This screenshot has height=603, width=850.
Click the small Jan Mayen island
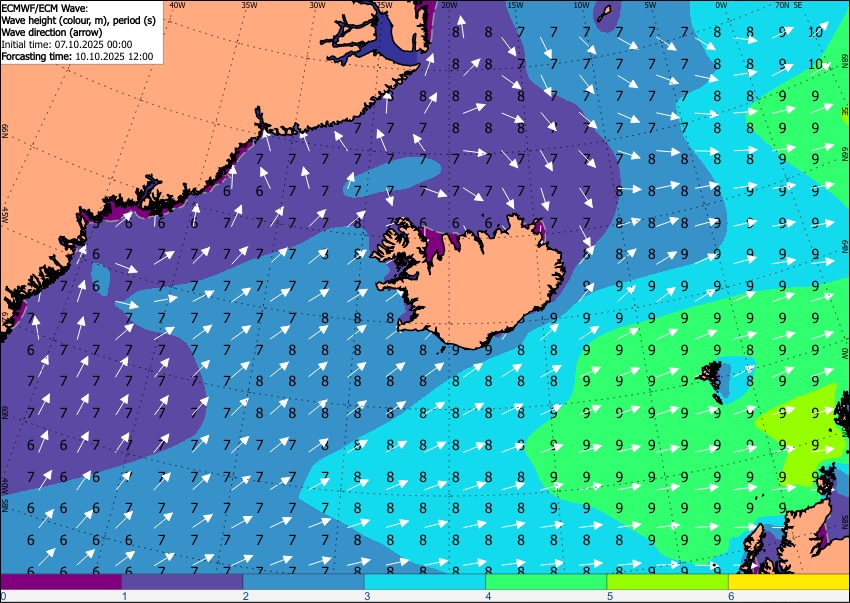click(x=604, y=14)
